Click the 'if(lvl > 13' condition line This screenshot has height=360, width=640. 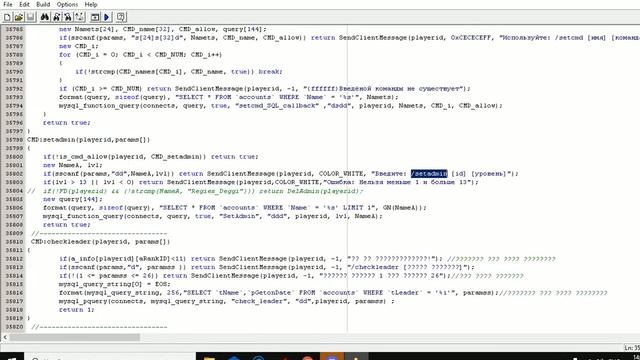click(x=261, y=182)
